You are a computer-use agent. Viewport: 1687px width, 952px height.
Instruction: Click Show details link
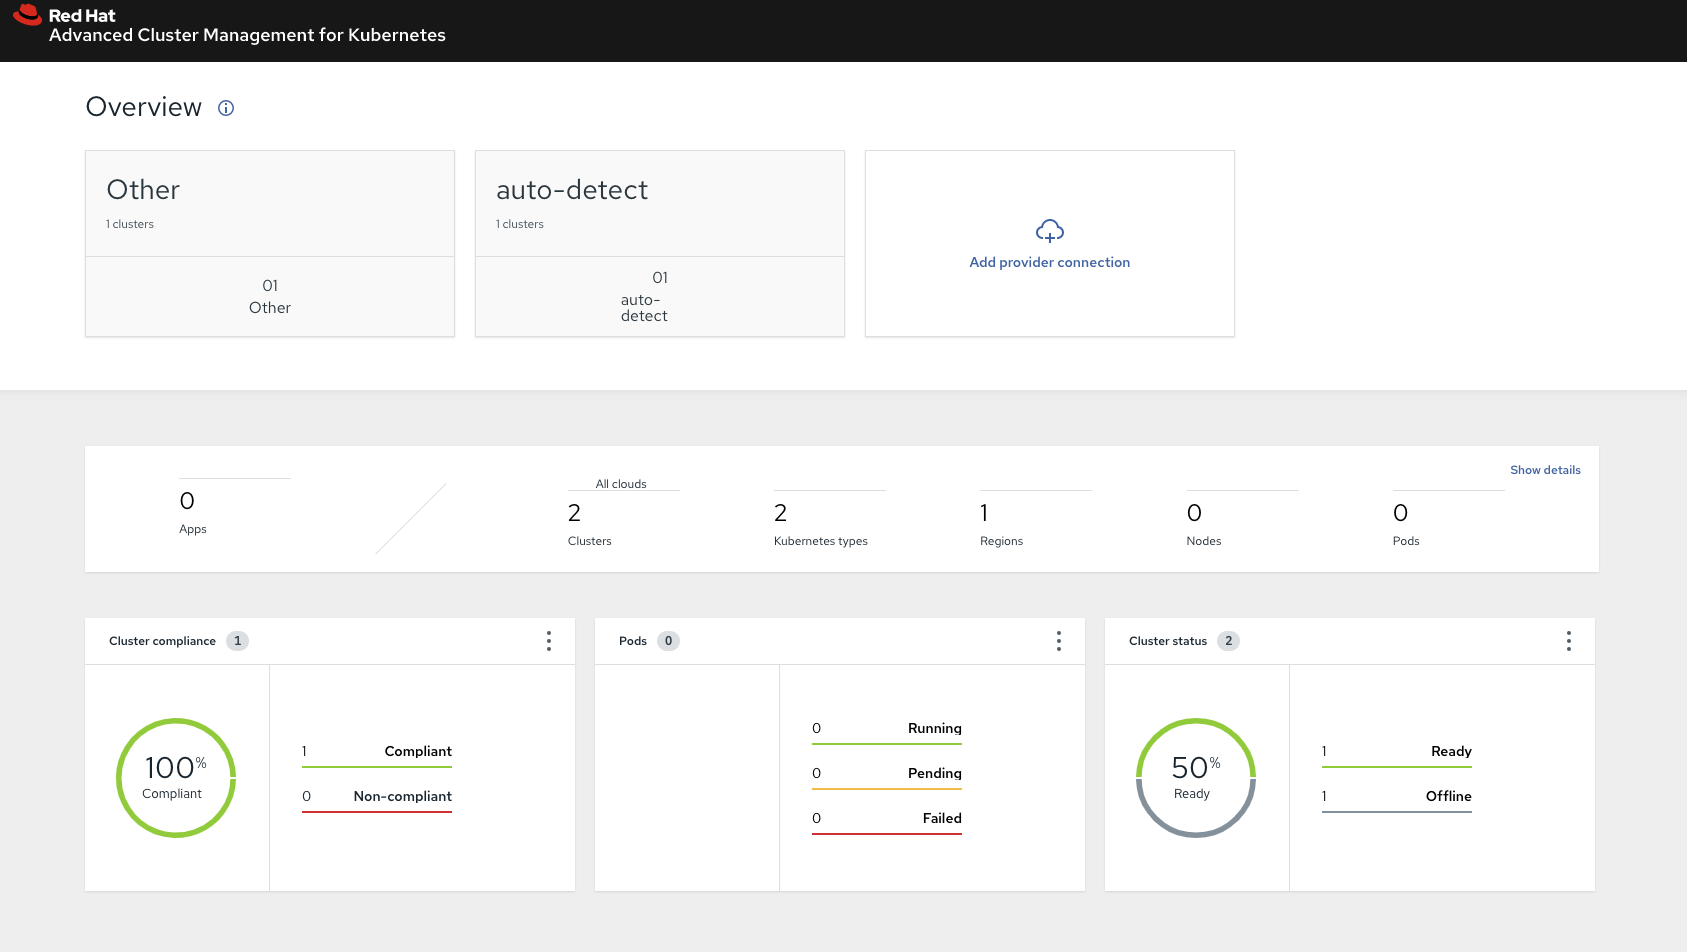1545,470
